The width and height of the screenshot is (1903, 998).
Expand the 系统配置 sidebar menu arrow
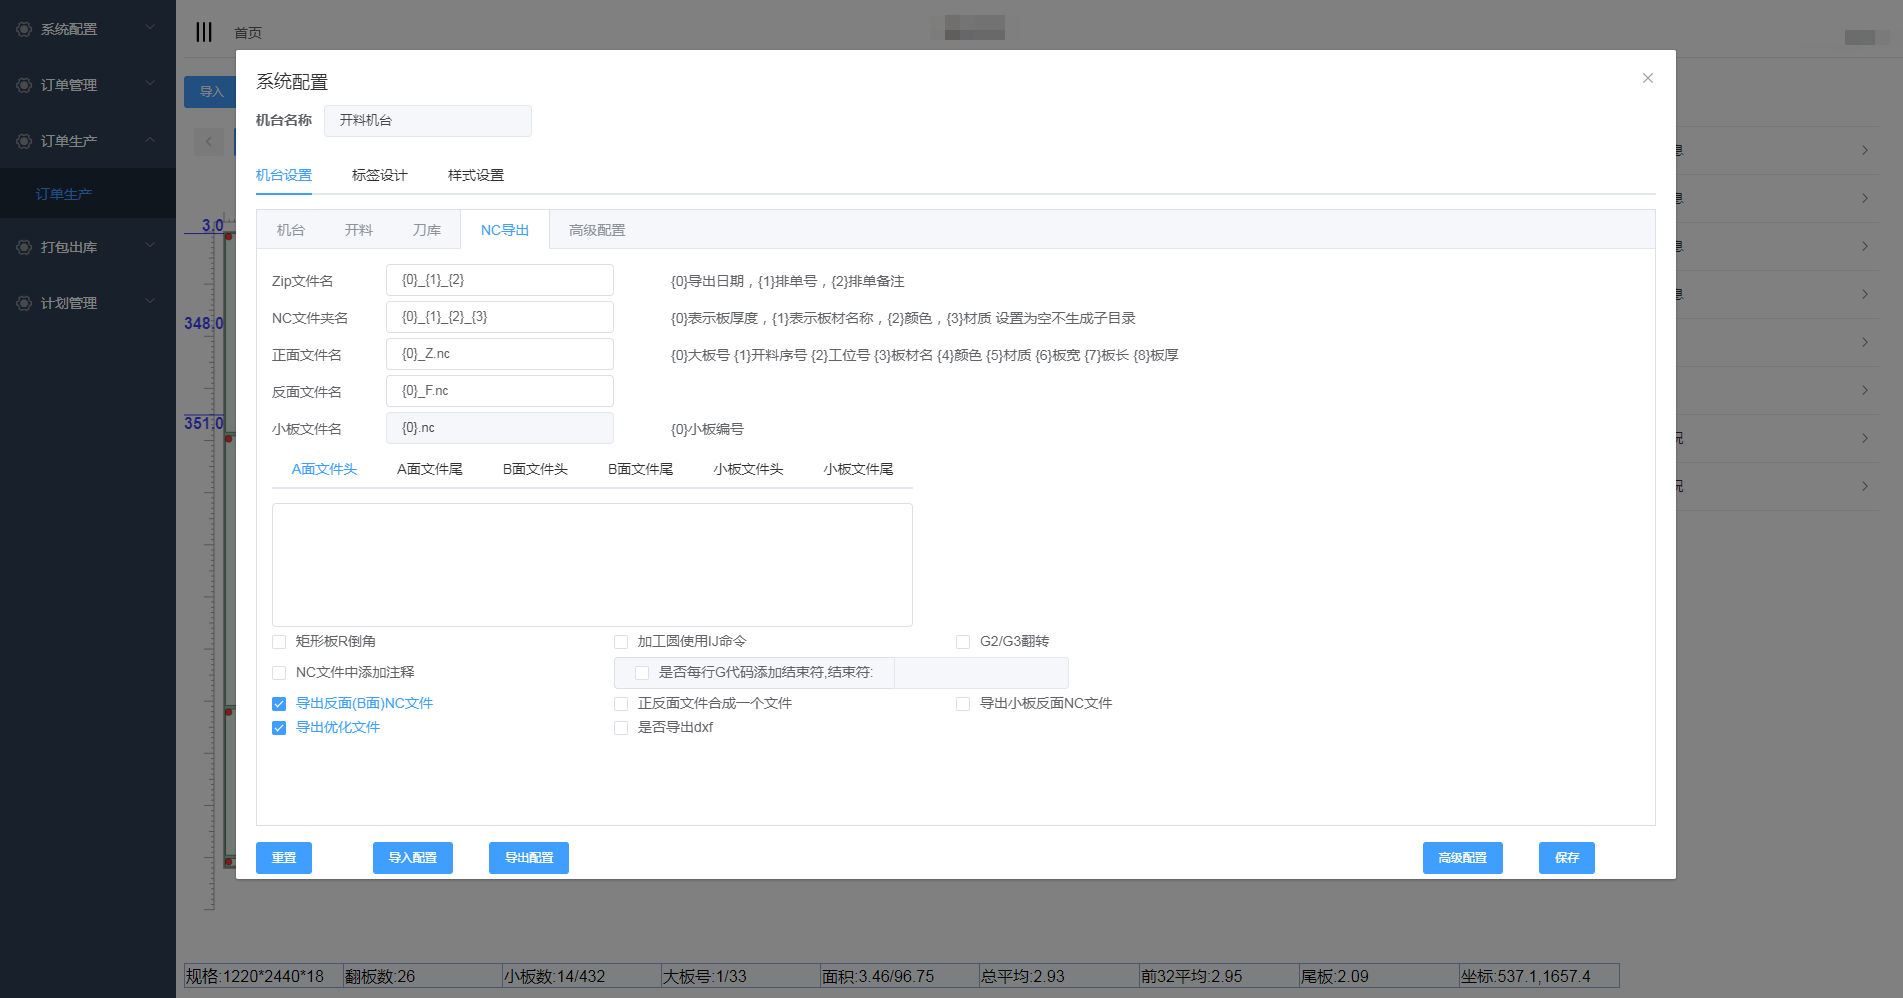point(150,28)
